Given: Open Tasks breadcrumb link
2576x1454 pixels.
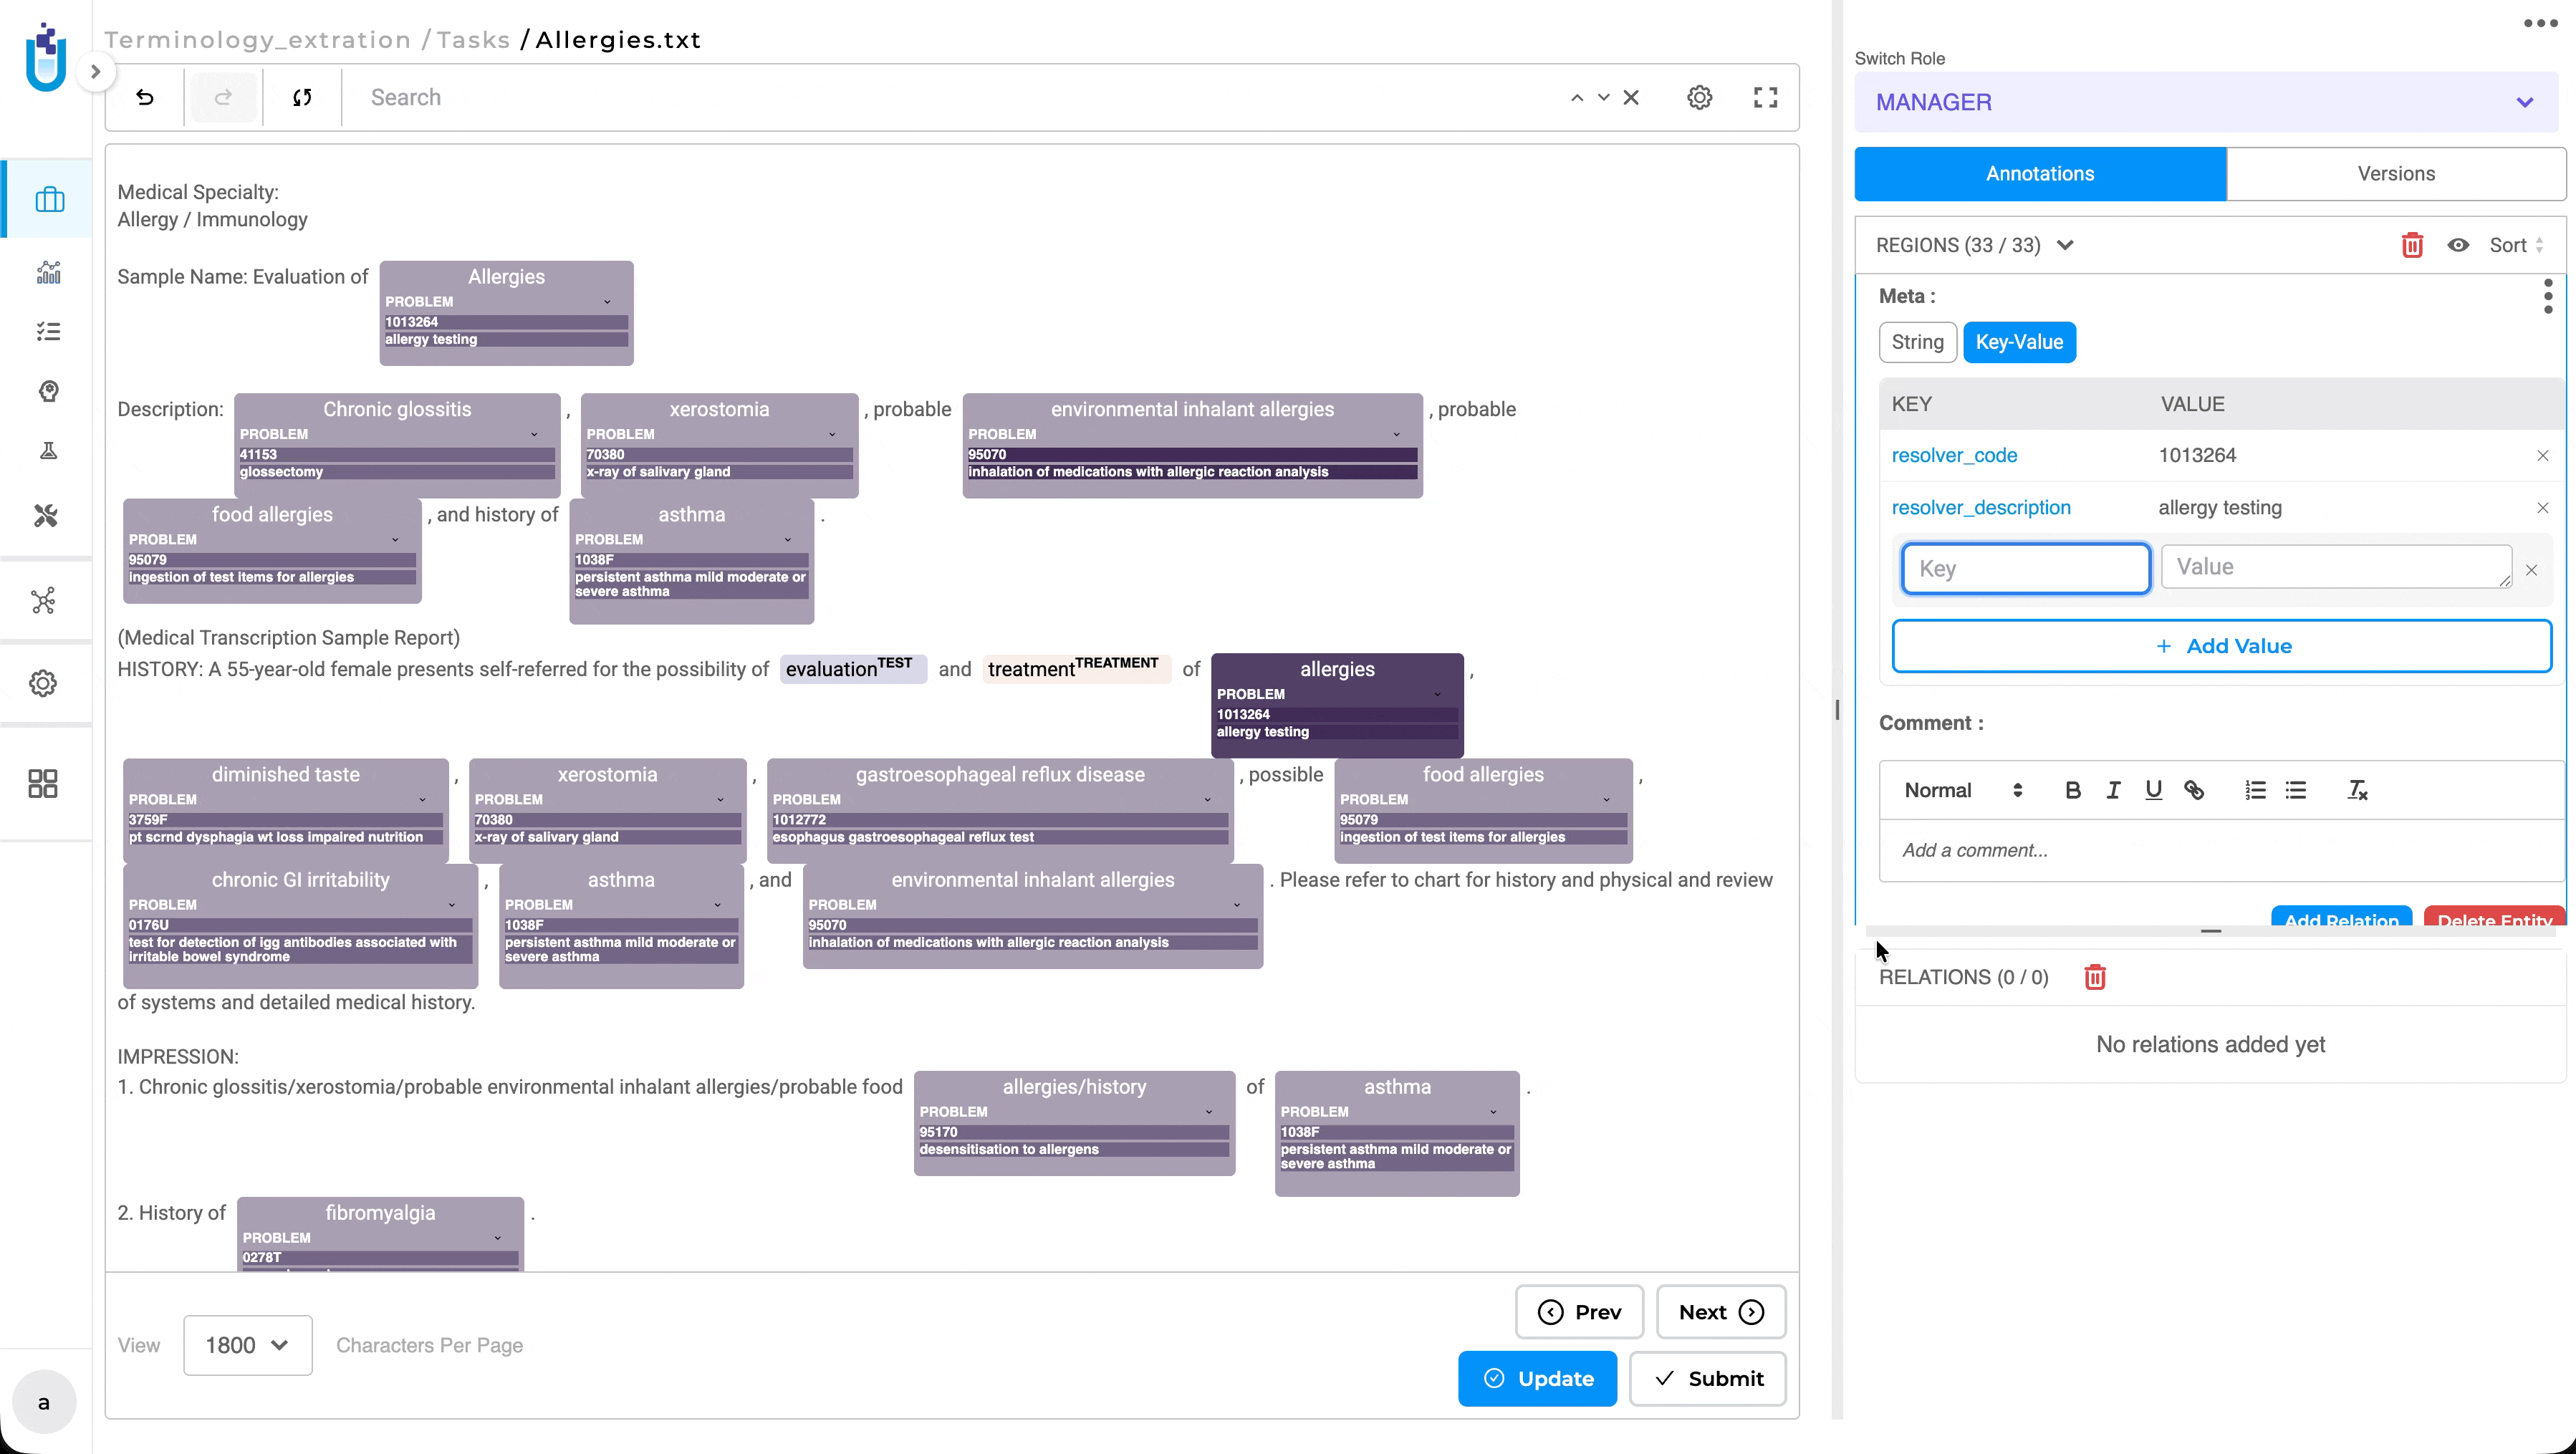Looking at the screenshot, I should (474, 40).
